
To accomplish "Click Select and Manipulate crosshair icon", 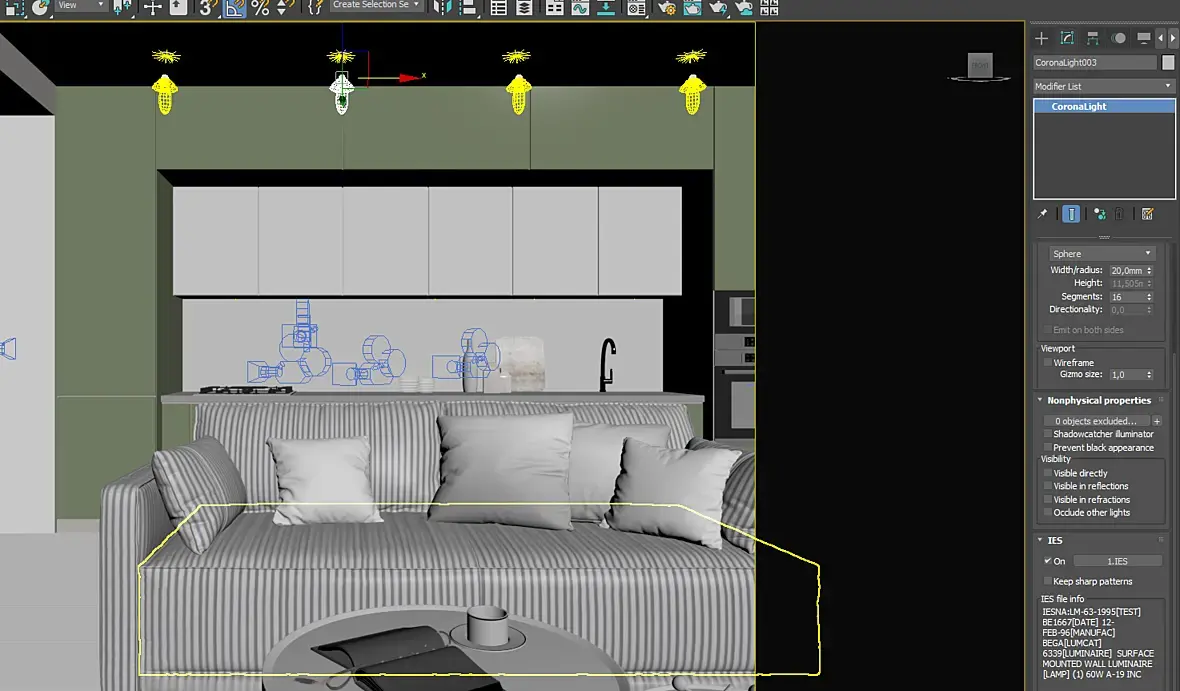I will click(x=153, y=8).
